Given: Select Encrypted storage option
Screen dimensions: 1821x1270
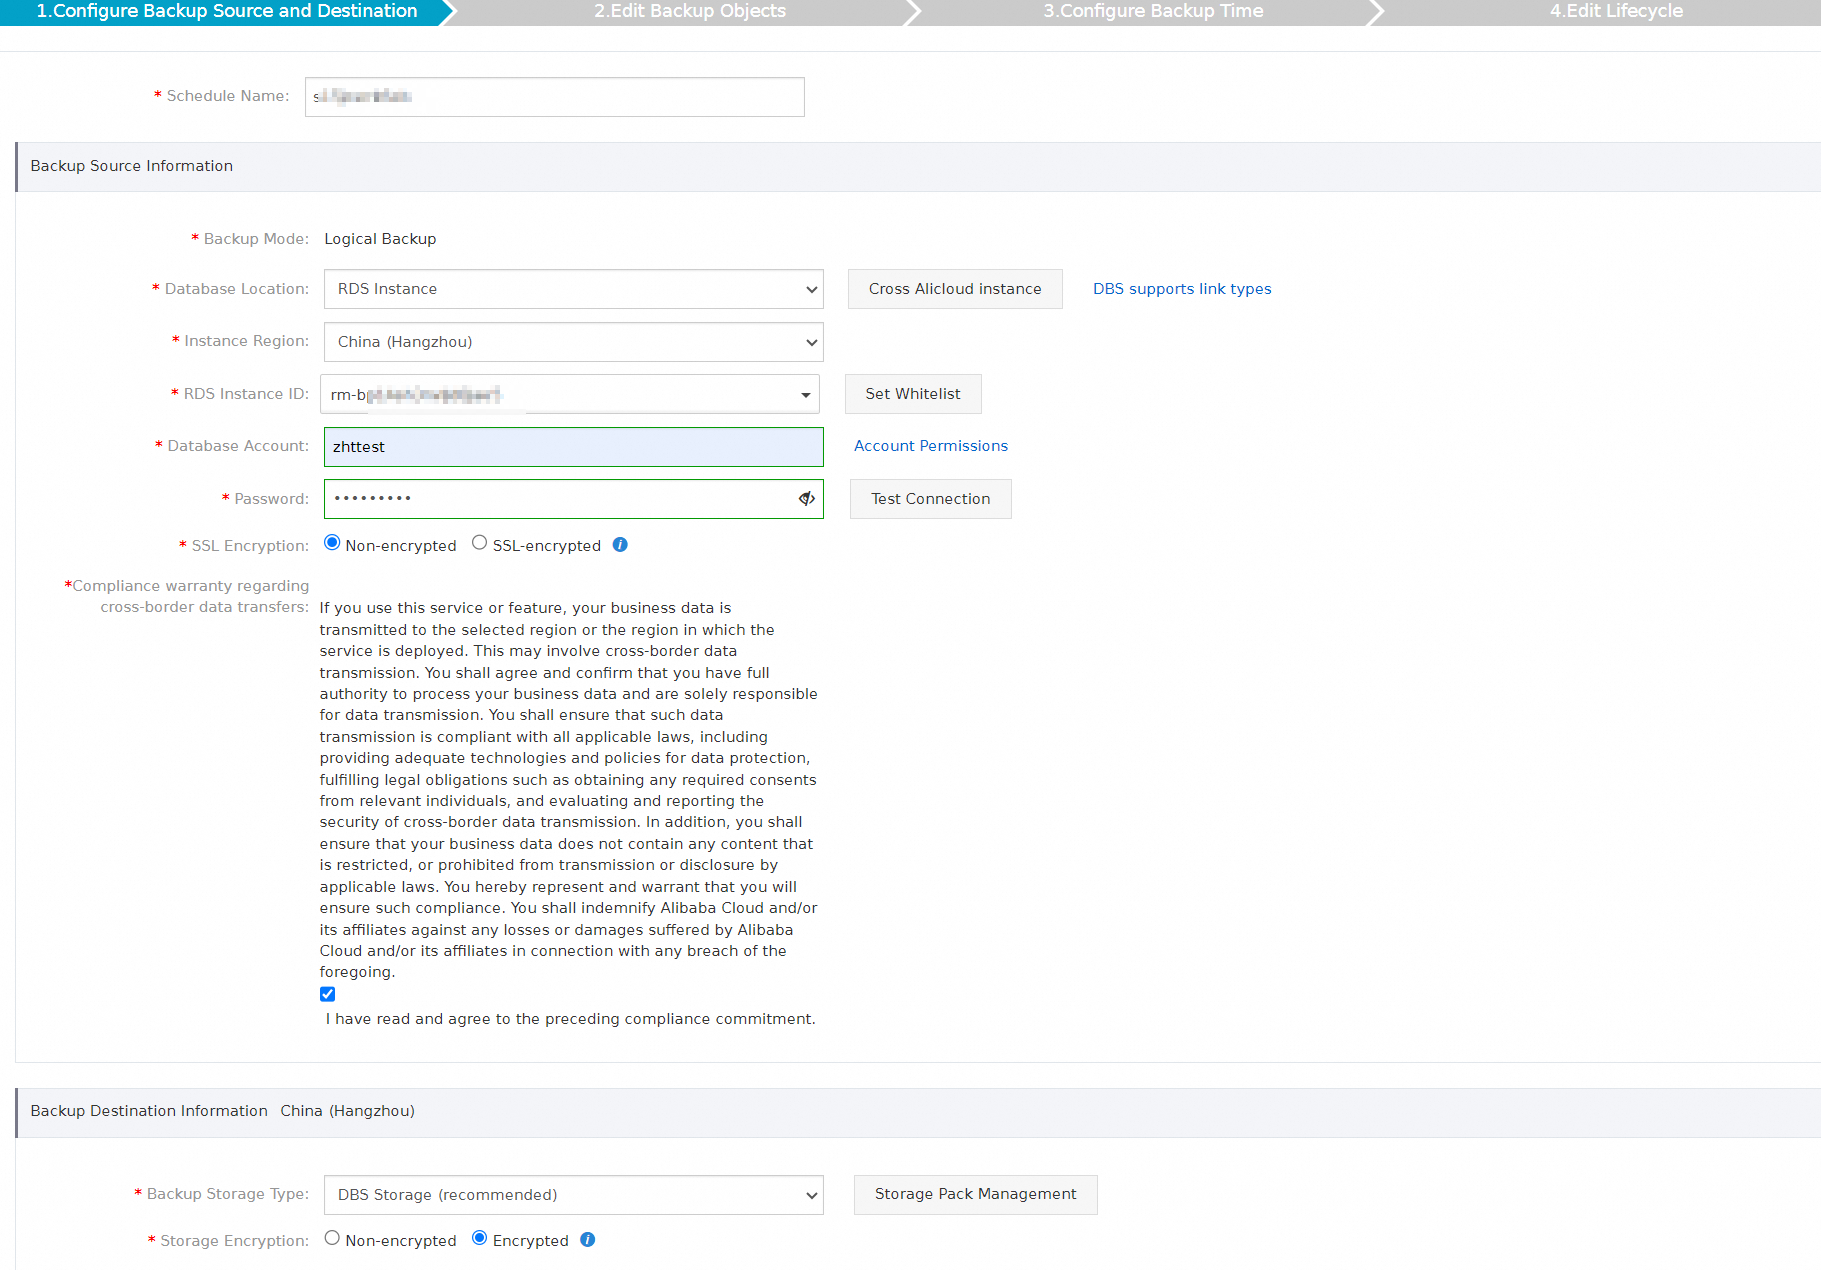Looking at the screenshot, I should (x=479, y=1238).
